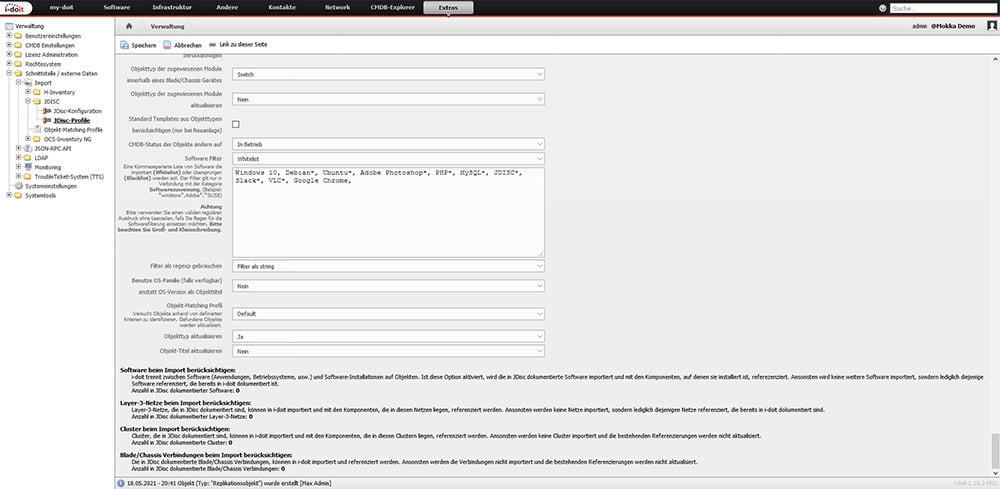Select the Extras menu tab
This screenshot has width=1000, height=489.
[448, 8]
